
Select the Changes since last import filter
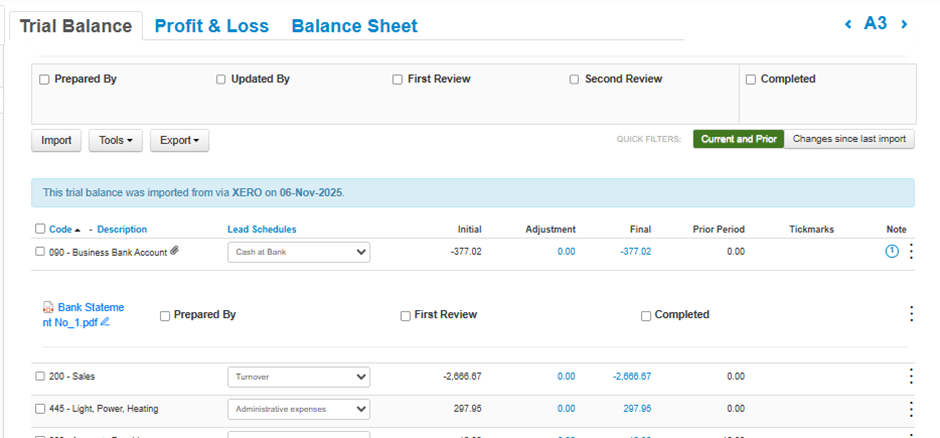coord(849,139)
